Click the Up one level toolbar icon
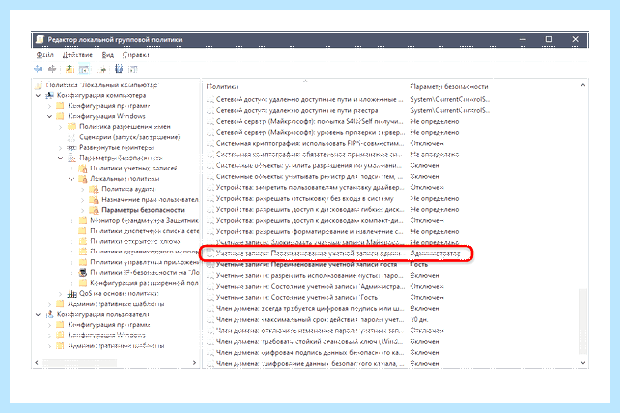The image size is (620, 413). click(70, 69)
